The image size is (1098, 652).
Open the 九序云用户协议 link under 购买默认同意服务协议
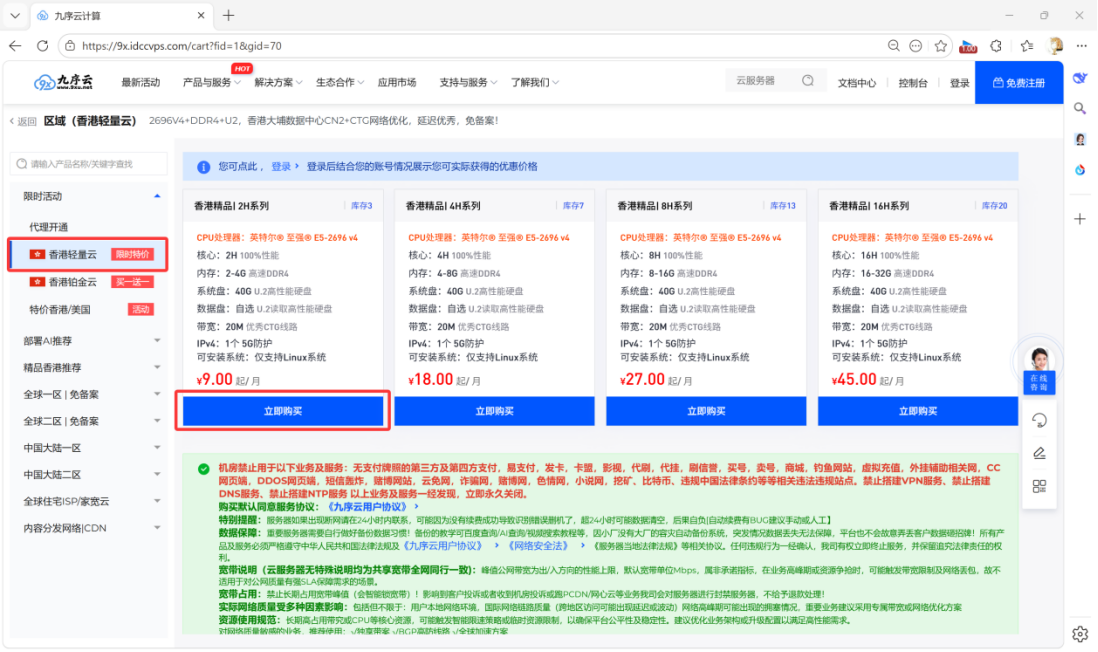point(368,506)
